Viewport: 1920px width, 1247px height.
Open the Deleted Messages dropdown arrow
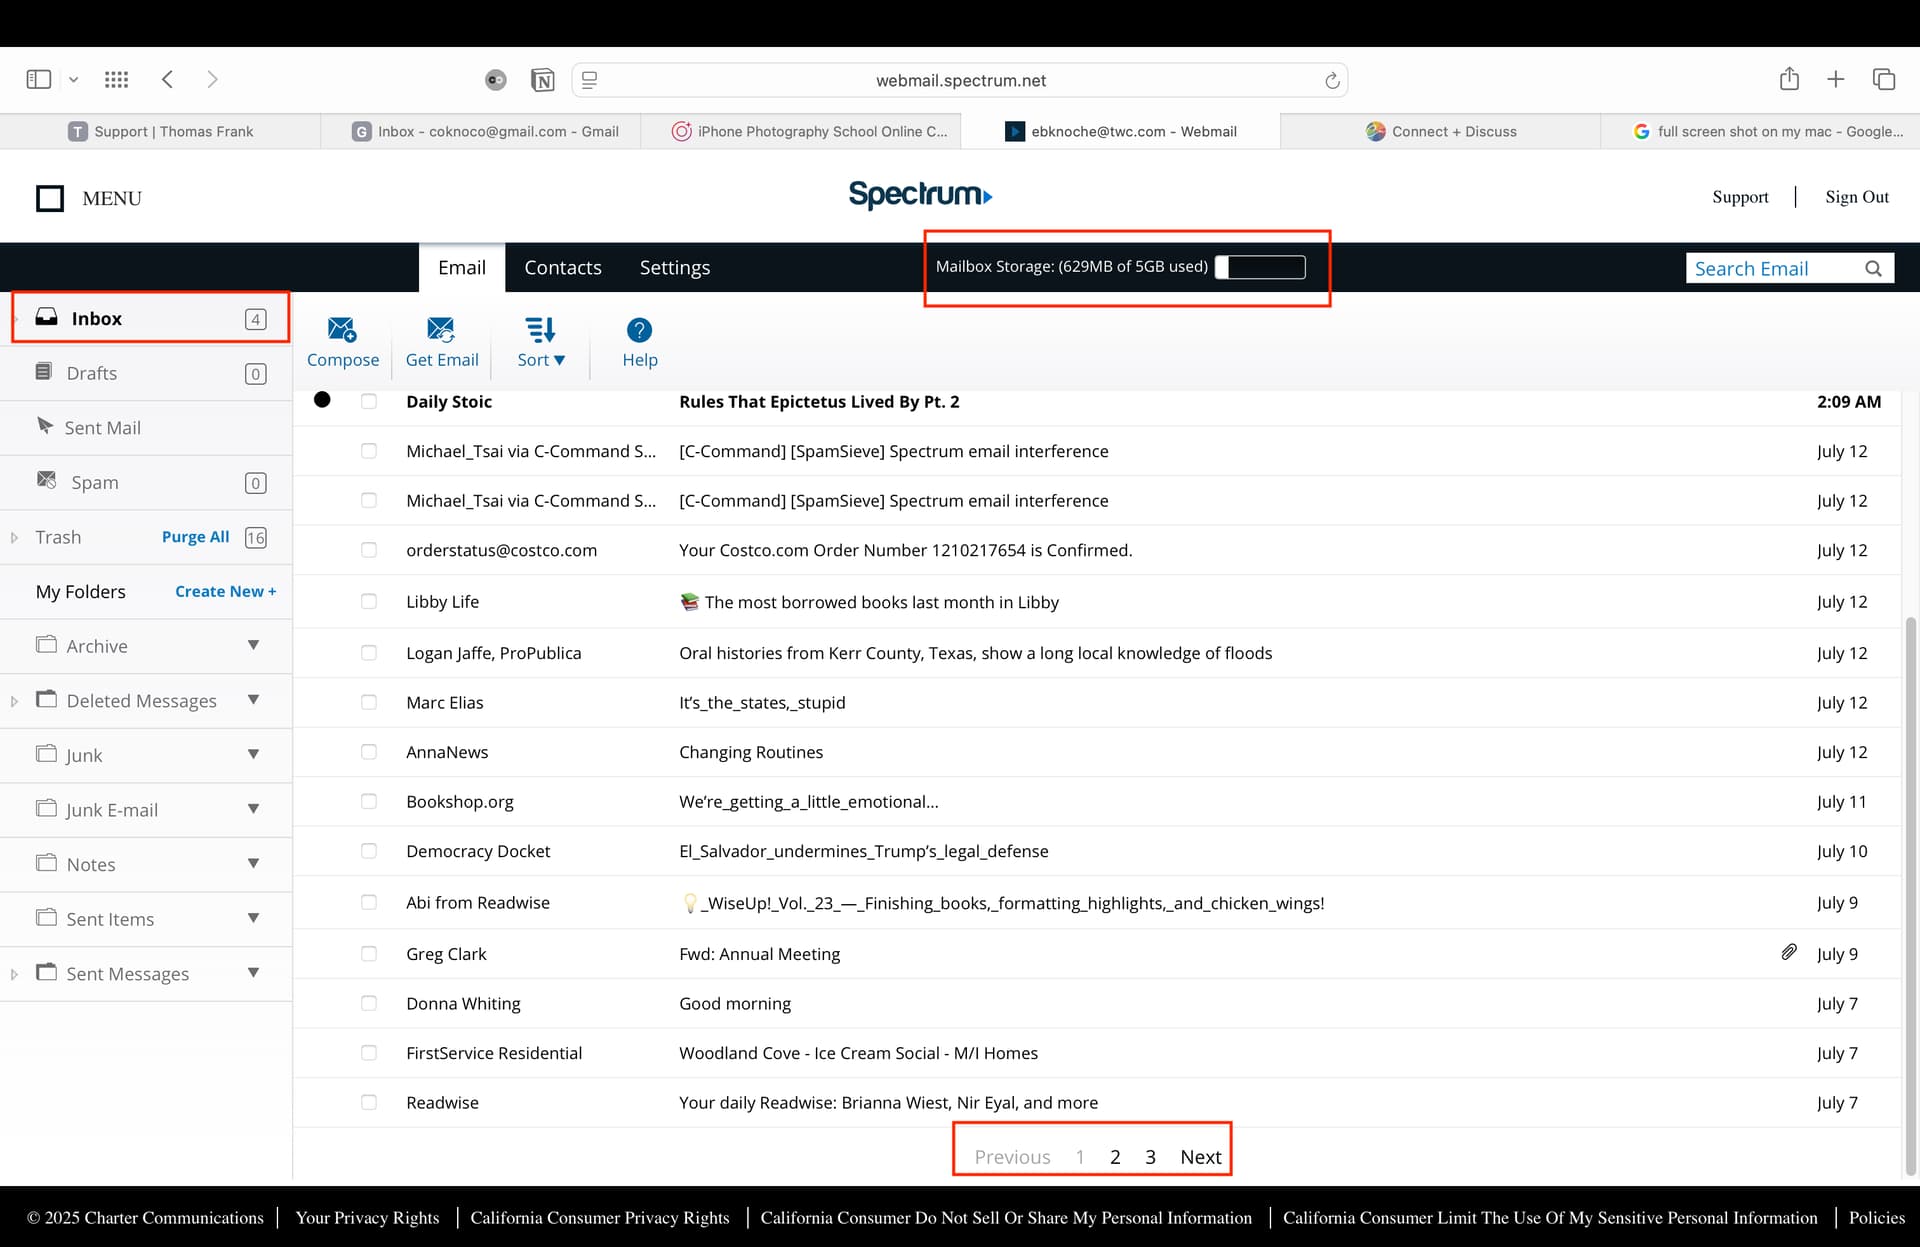coord(254,700)
